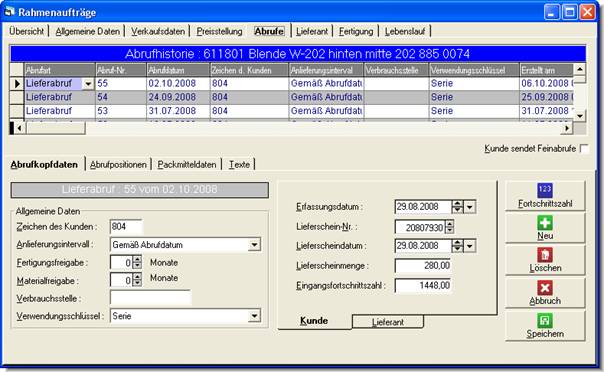The height and width of the screenshot is (372, 604).
Task: Click the Abruf-Nr. column header
Action: (x=121, y=70)
